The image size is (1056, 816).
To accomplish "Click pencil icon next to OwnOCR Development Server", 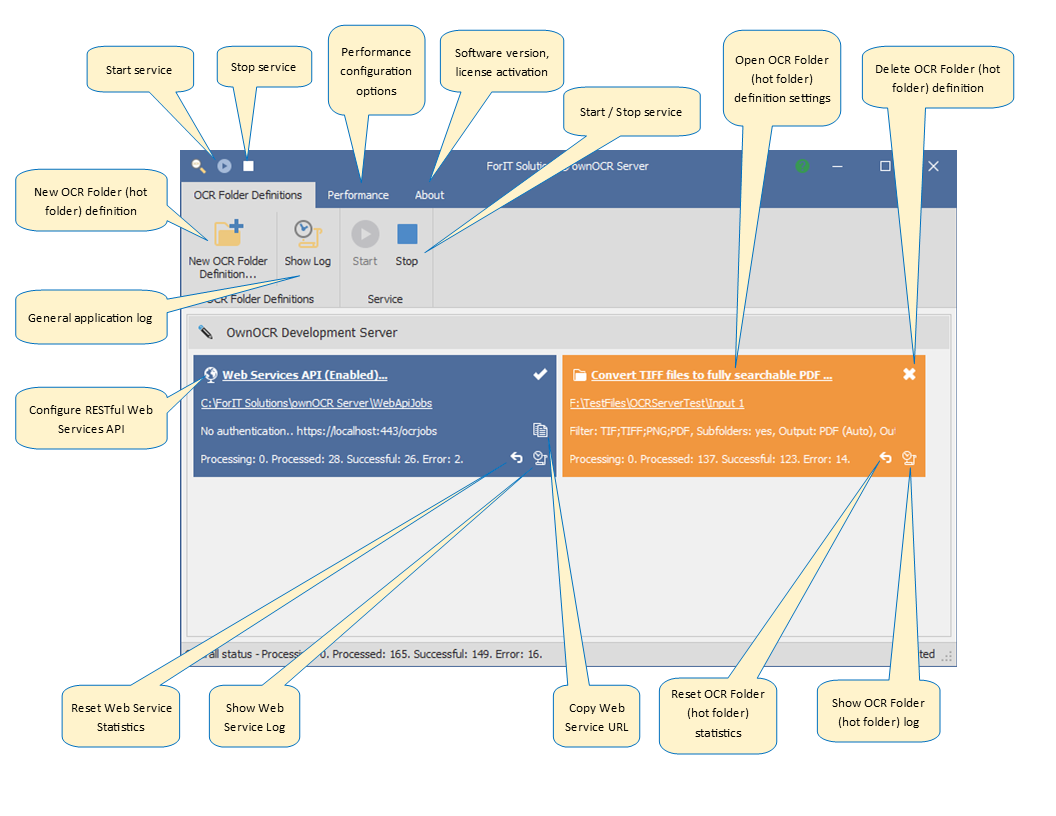I will pos(205,332).
